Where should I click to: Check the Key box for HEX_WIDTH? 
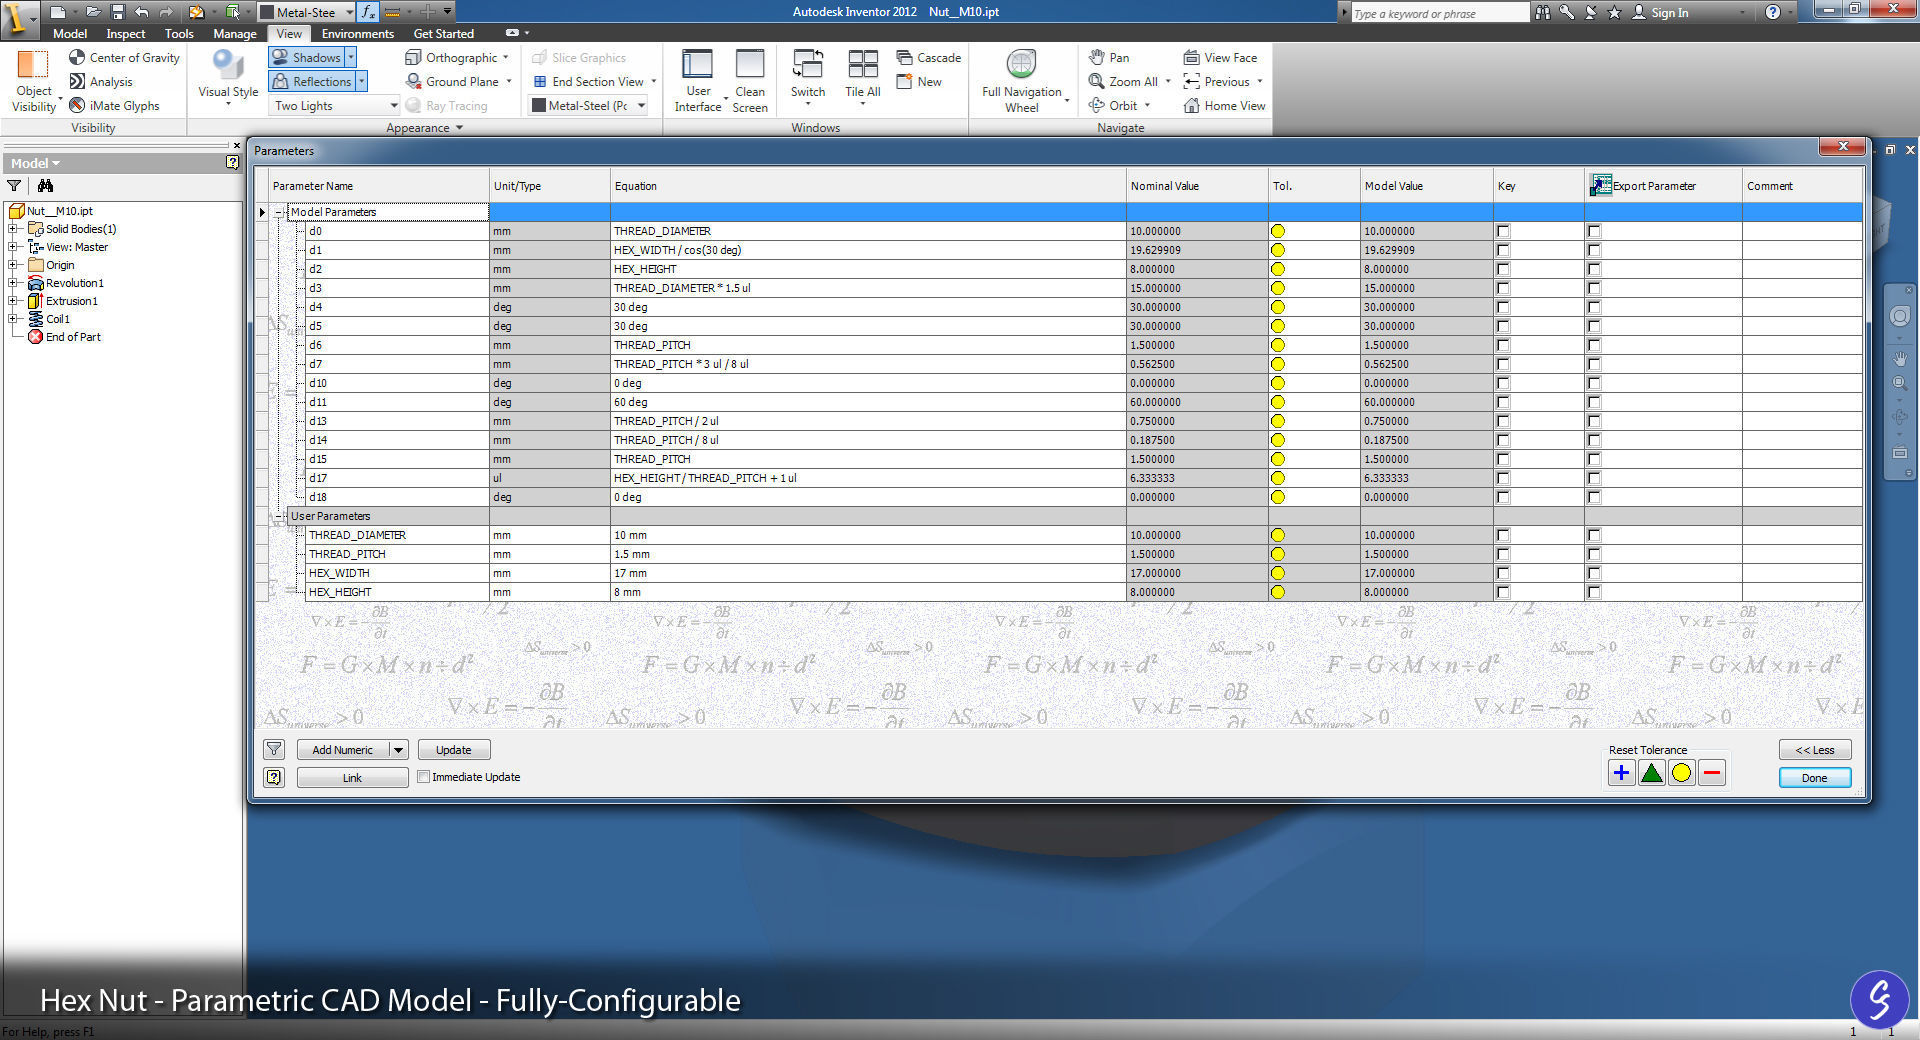point(1503,573)
